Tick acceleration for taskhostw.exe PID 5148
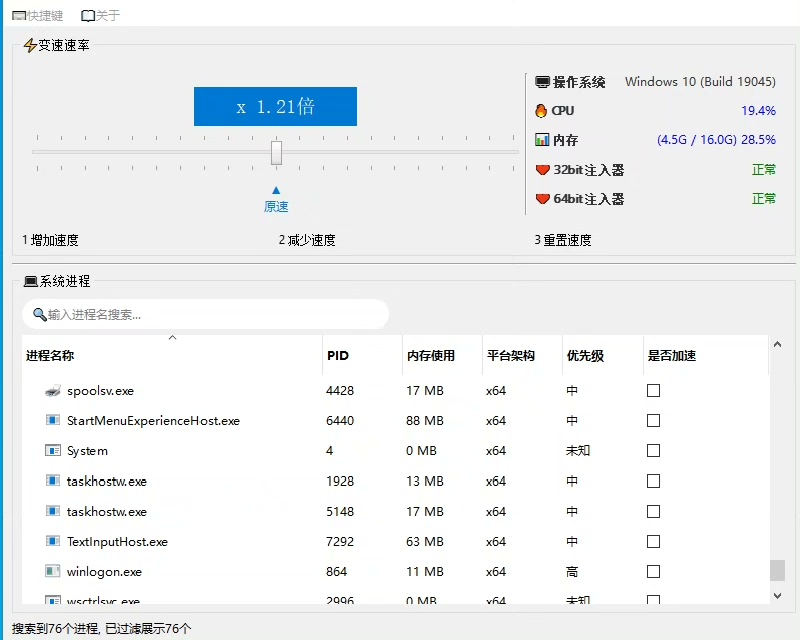This screenshot has width=800, height=640. (x=653, y=511)
